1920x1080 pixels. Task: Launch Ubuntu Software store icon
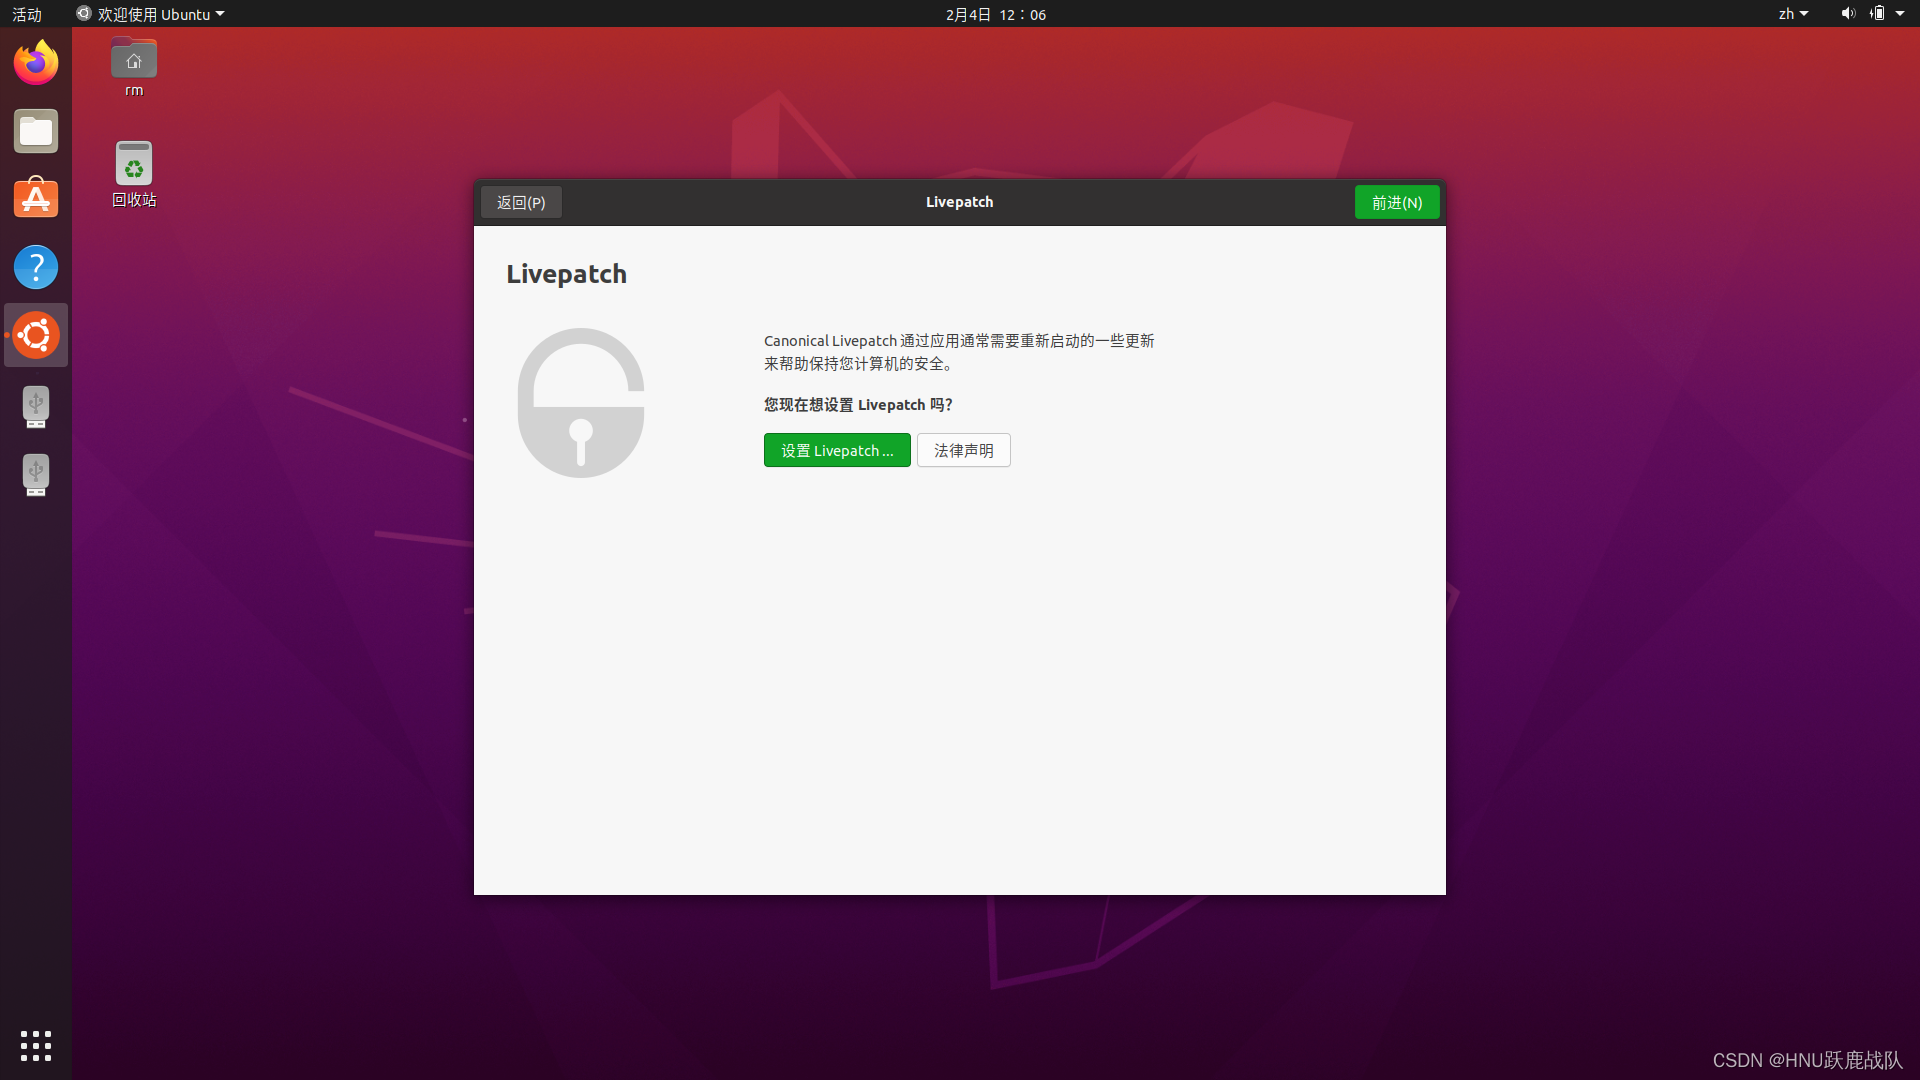(x=36, y=199)
